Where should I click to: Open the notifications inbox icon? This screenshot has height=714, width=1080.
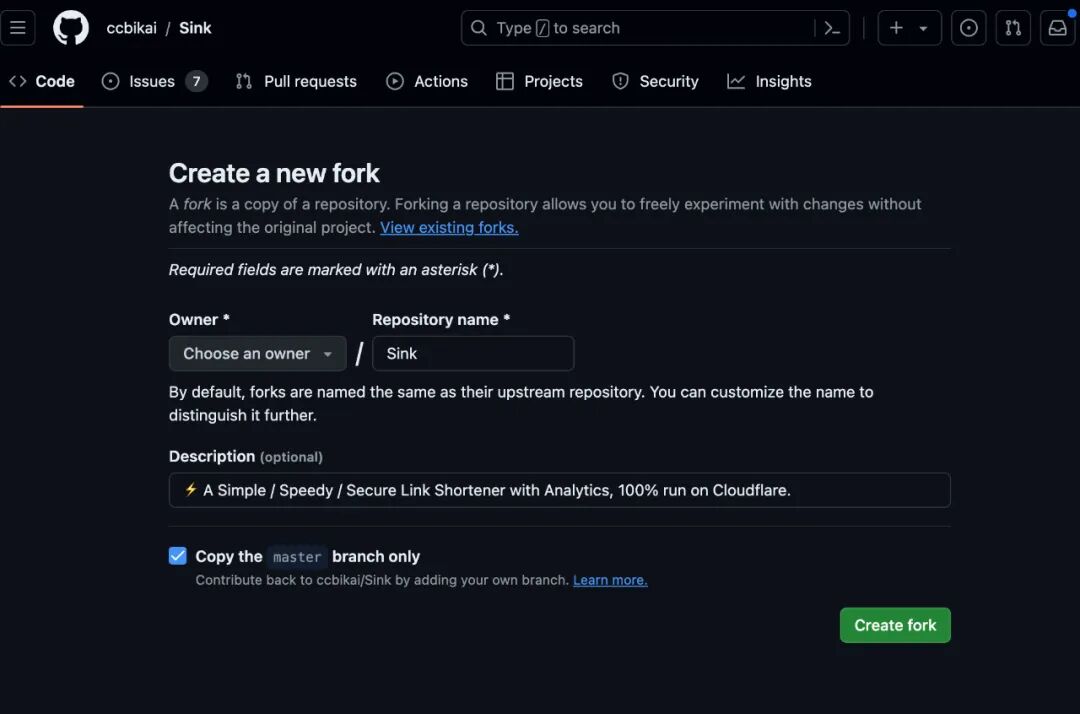[x=1057, y=28]
